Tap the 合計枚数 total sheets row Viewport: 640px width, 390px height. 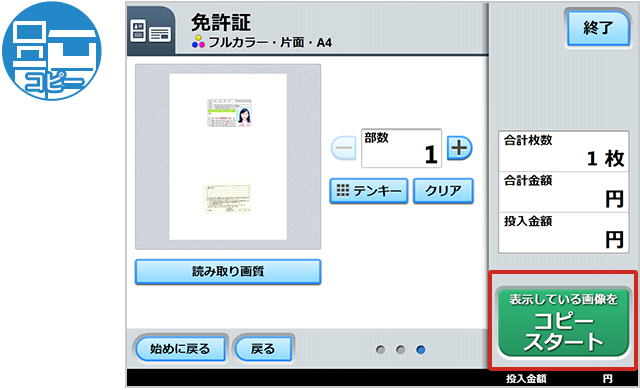coord(563,151)
